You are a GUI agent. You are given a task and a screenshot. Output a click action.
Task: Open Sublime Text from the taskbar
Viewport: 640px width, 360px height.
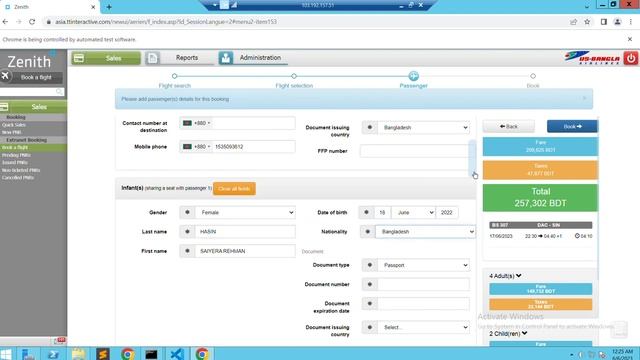(x=103, y=354)
